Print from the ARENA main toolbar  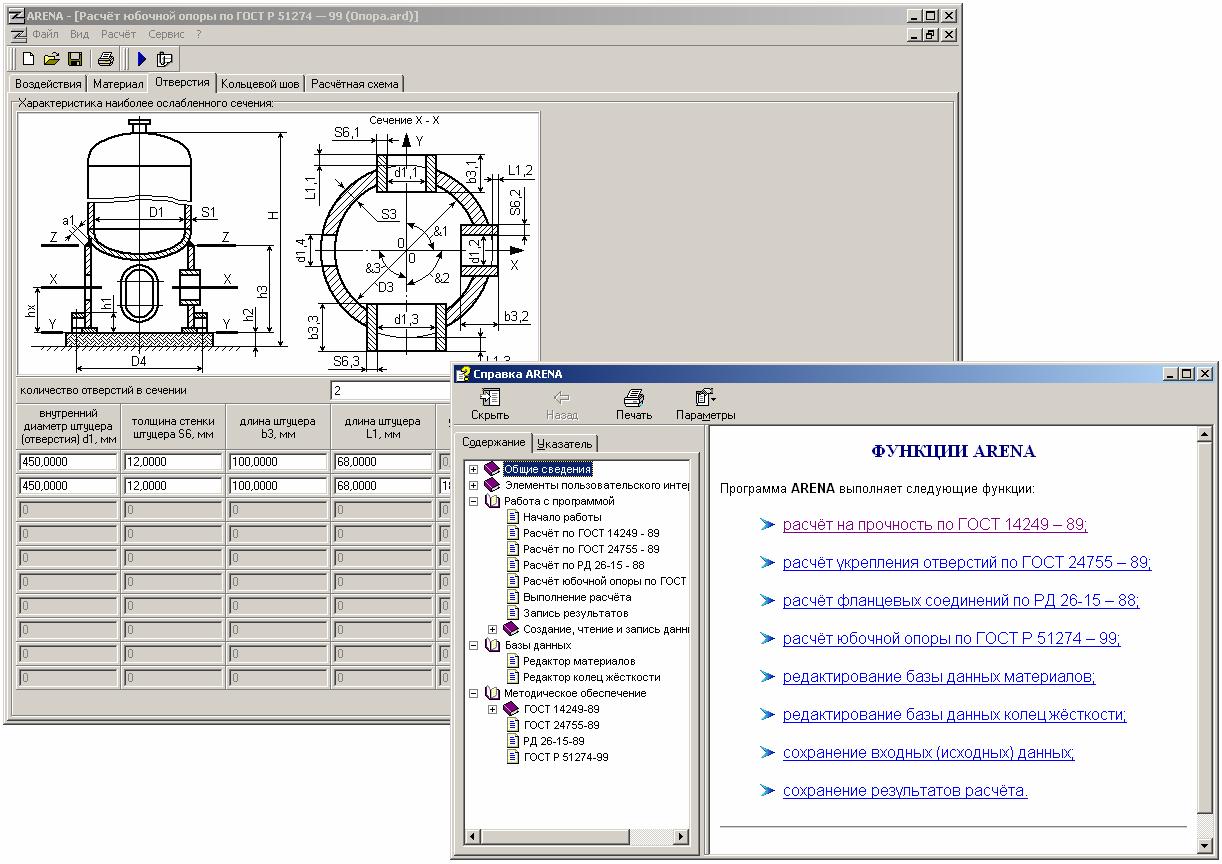coord(105,59)
